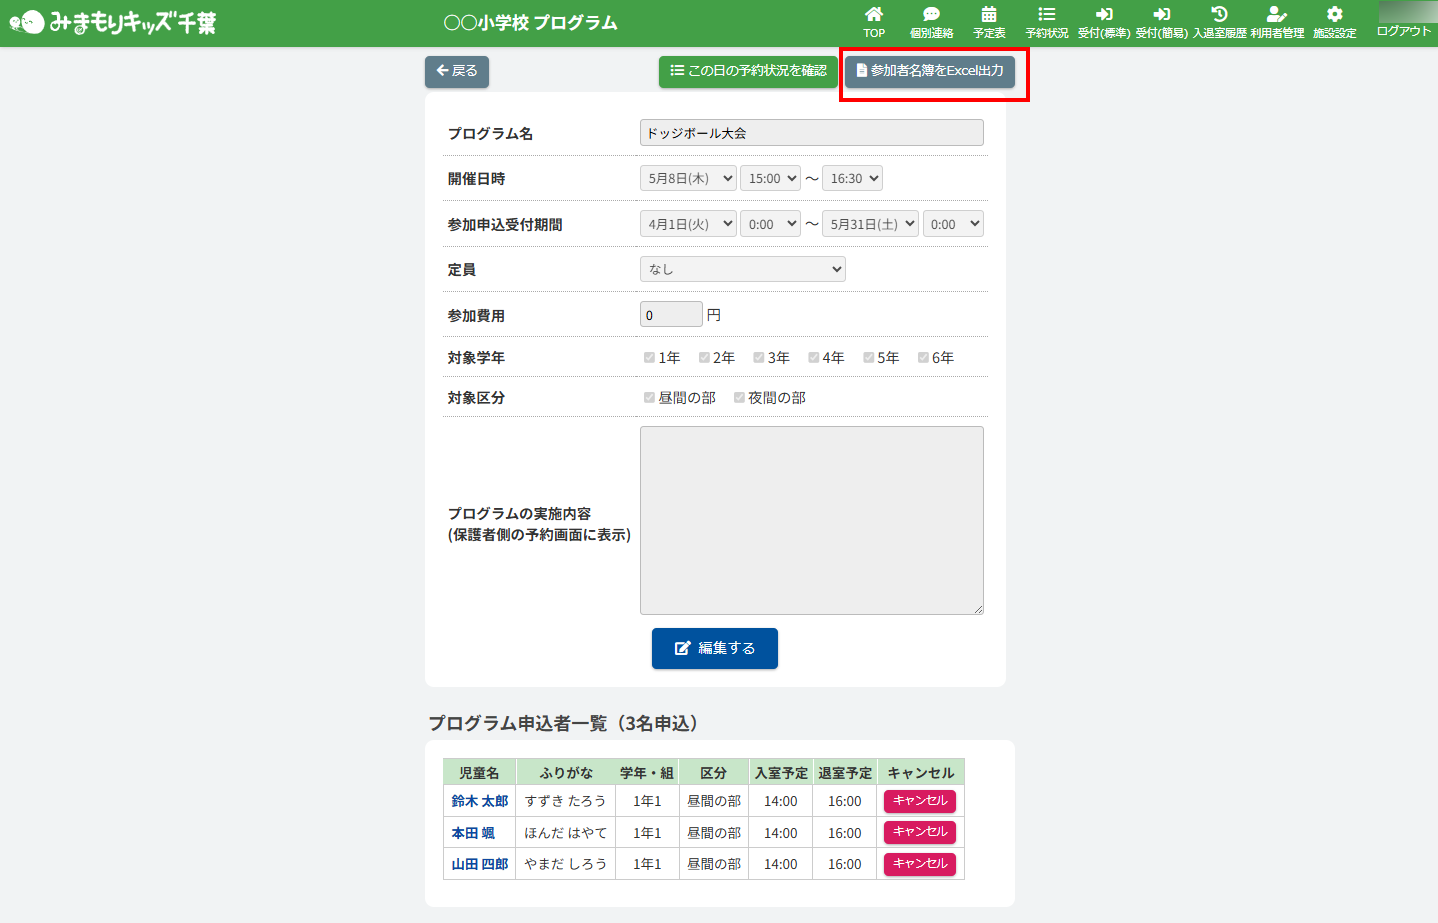
Task: Open 入退室履歴 history icon
Action: [x=1219, y=15]
